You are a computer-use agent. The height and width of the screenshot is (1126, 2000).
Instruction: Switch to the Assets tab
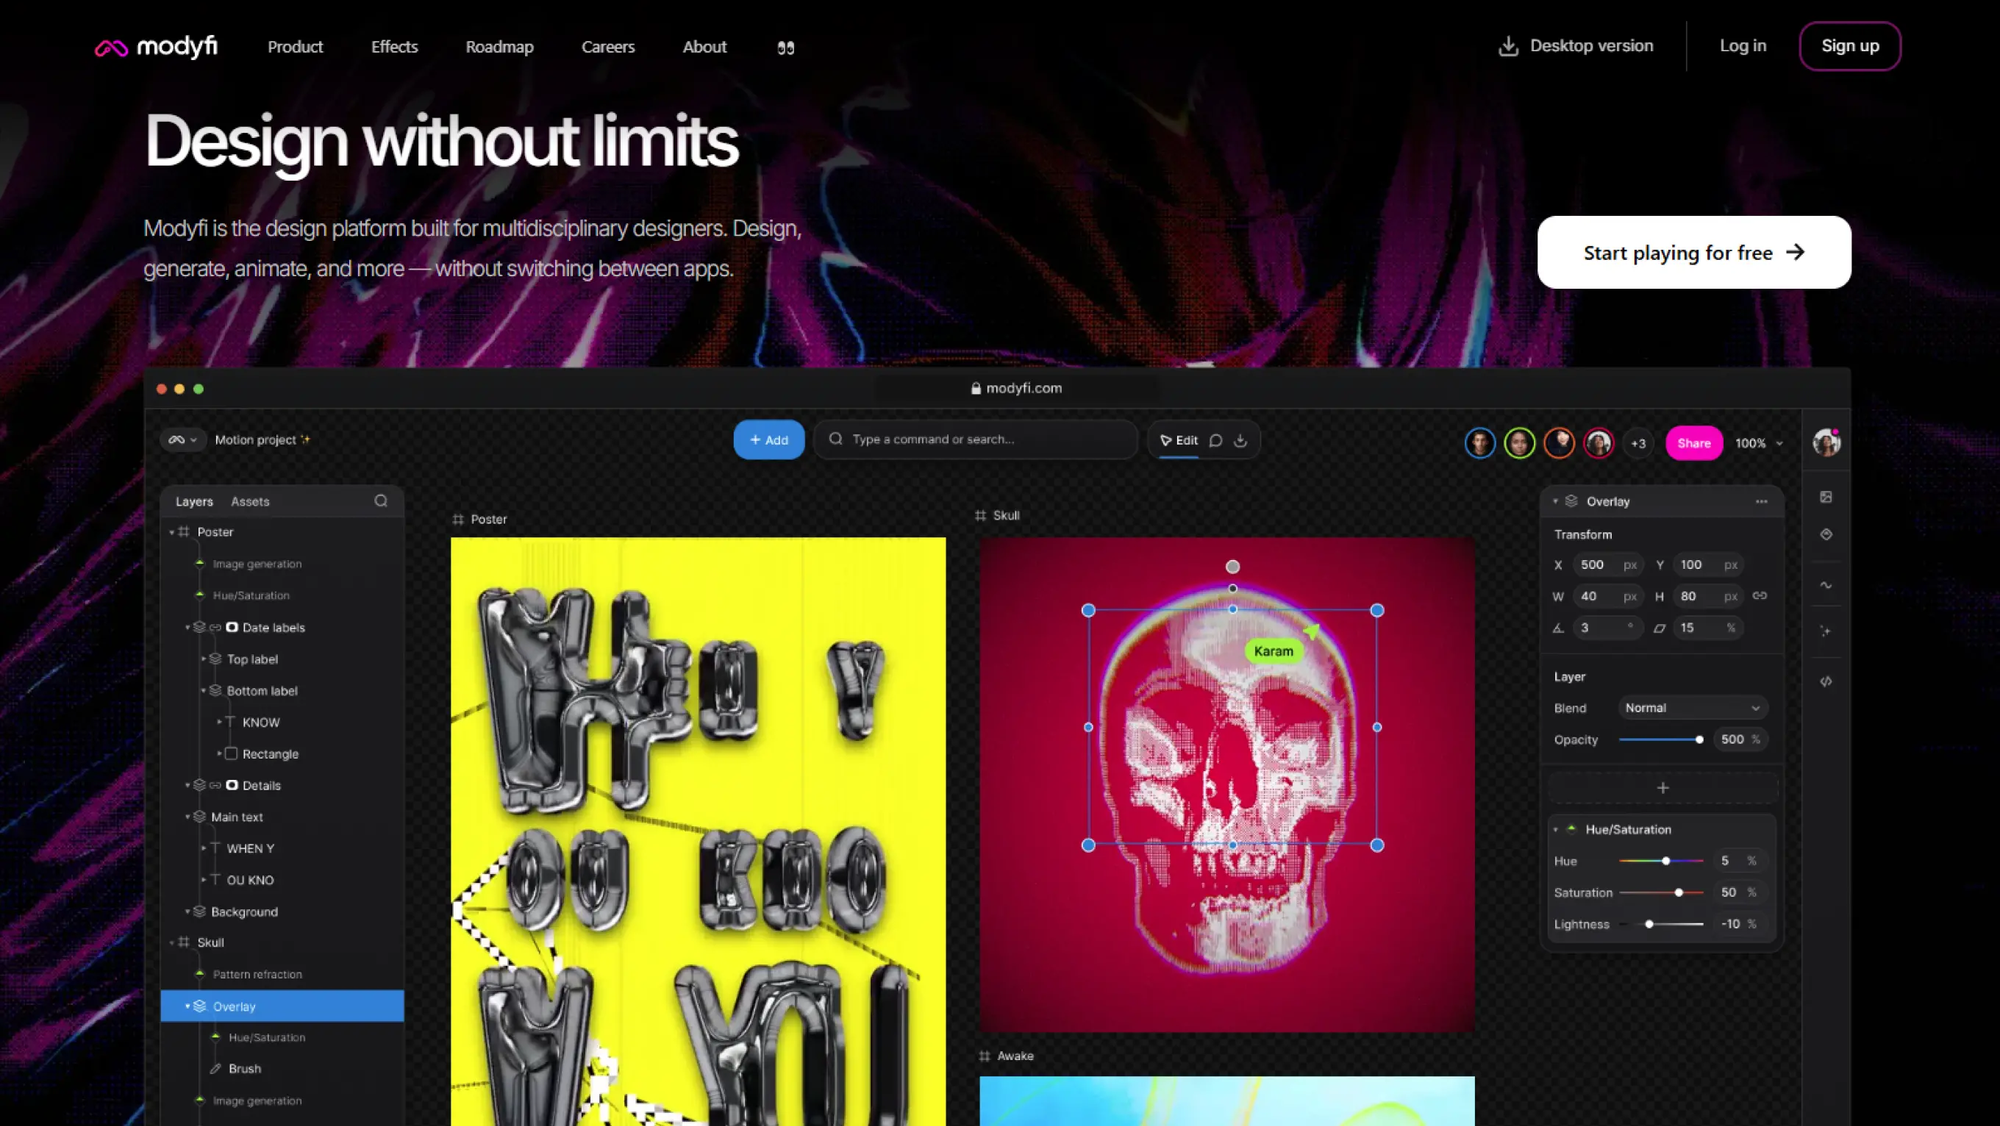point(250,502)
